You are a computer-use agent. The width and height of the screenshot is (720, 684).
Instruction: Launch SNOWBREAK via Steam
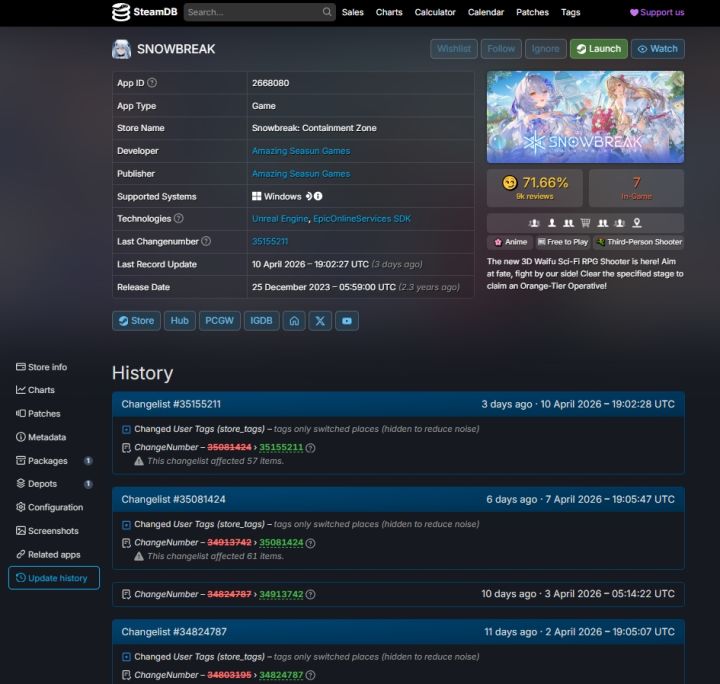[x=599, y=49]
